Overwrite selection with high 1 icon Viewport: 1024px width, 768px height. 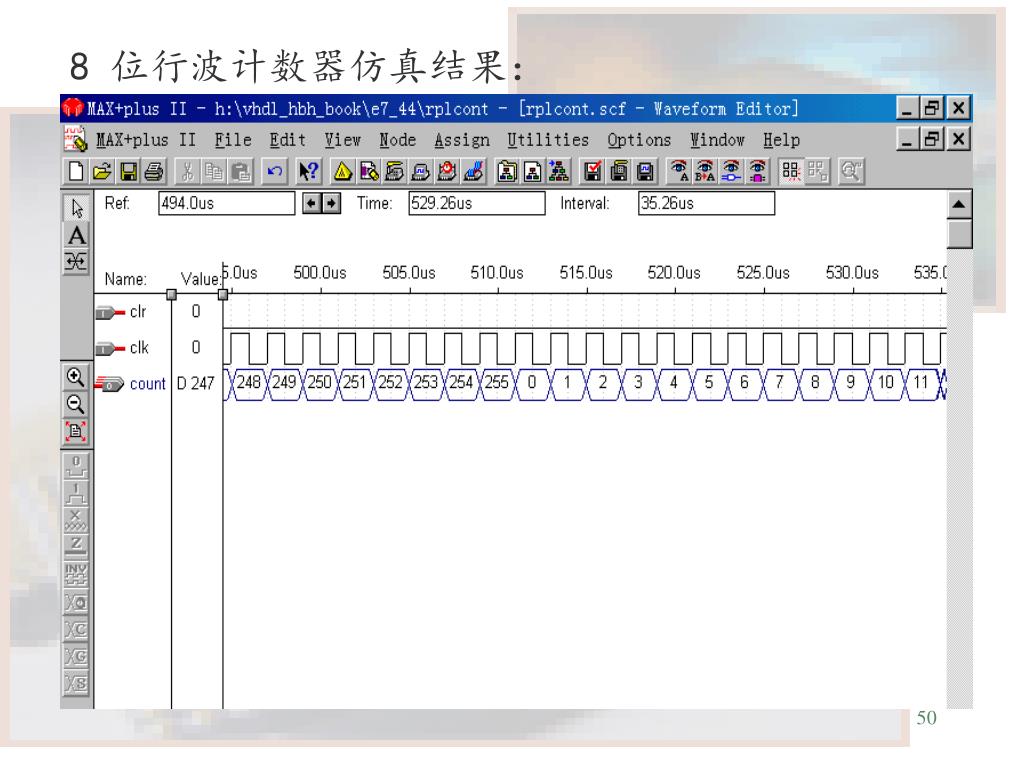pos(76,493)
